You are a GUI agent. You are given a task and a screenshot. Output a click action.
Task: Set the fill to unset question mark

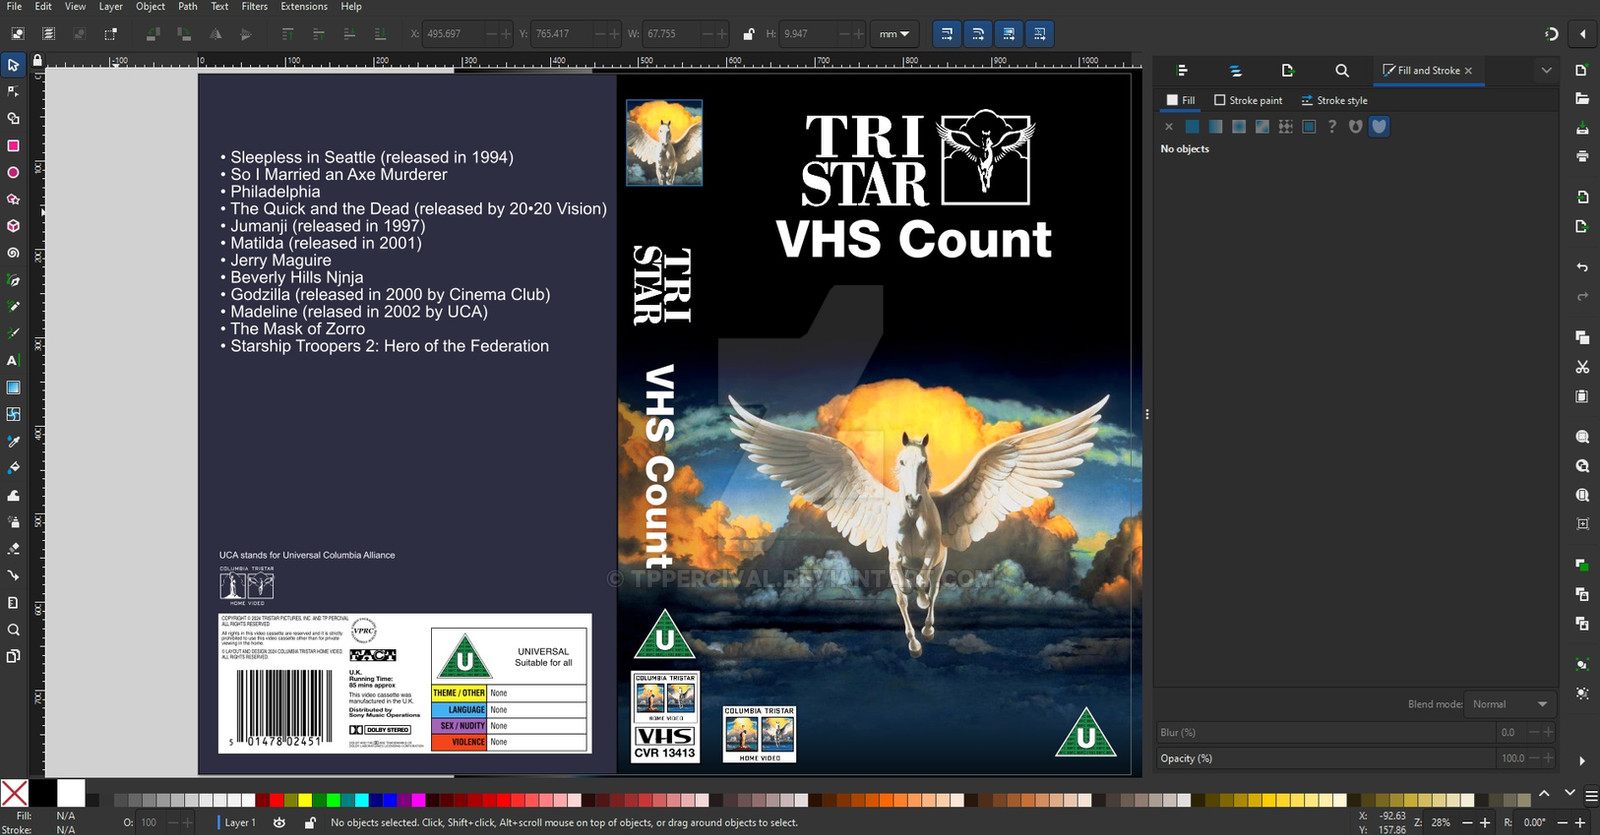[1332, 127]
